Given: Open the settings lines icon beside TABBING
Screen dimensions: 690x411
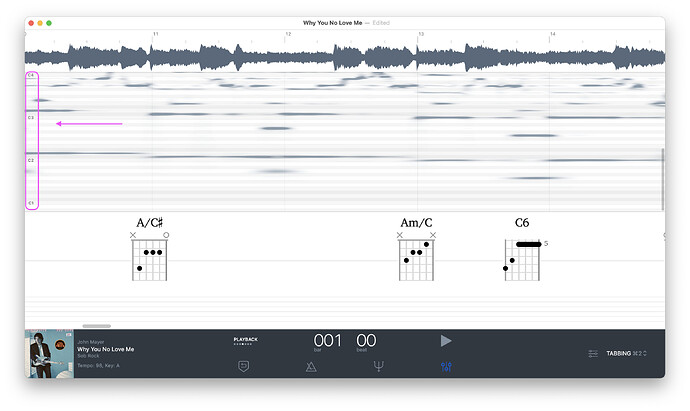Looking at the screenshot, I should (593, 353).
